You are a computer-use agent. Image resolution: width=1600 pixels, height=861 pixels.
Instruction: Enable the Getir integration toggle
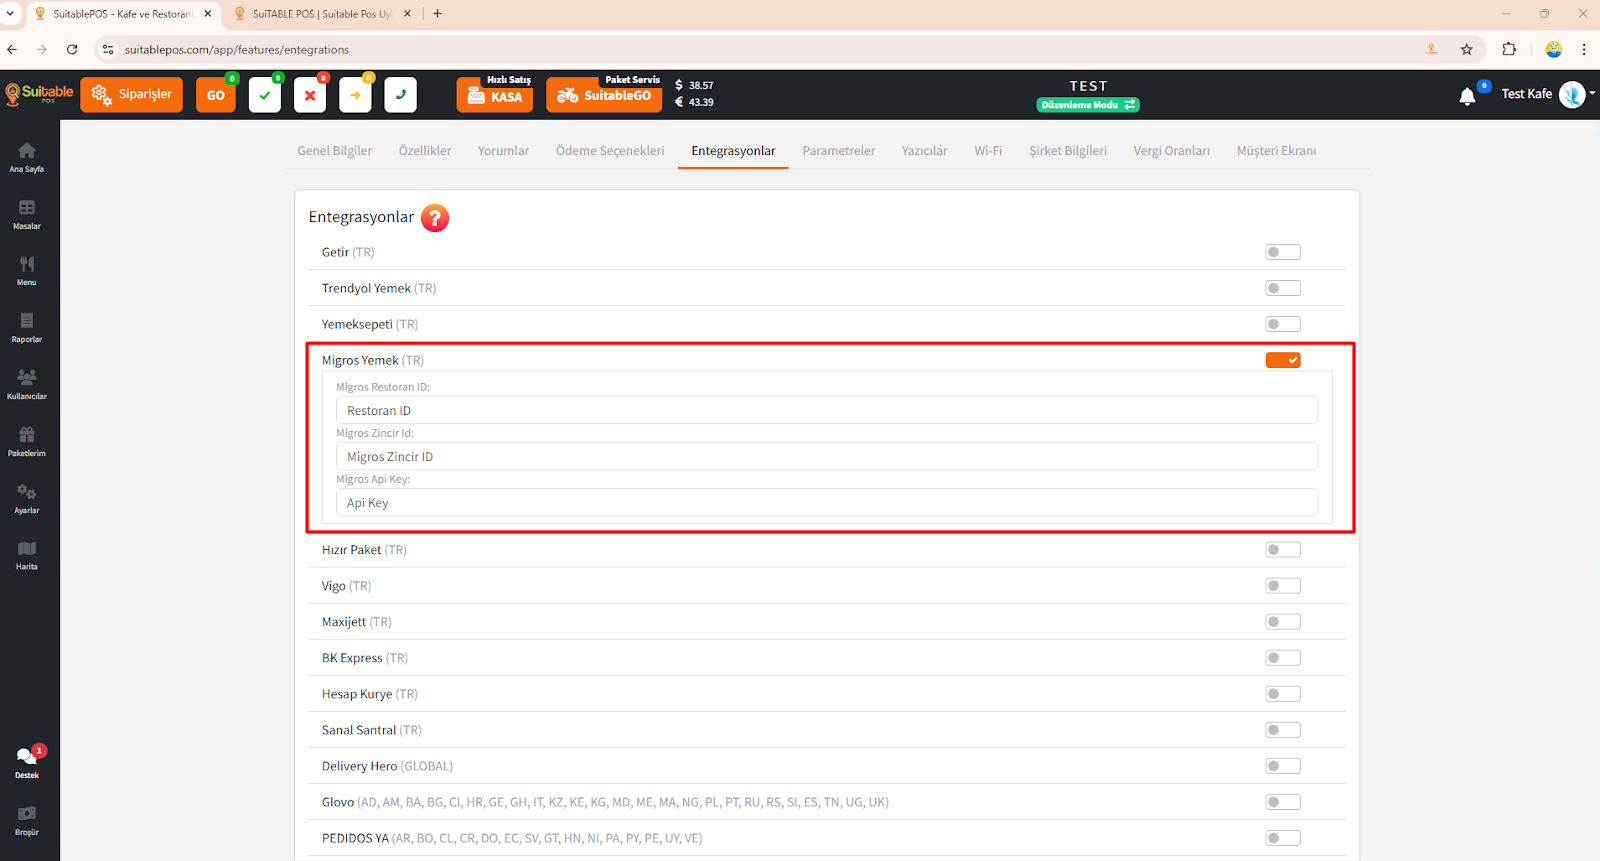(1283, 252)
